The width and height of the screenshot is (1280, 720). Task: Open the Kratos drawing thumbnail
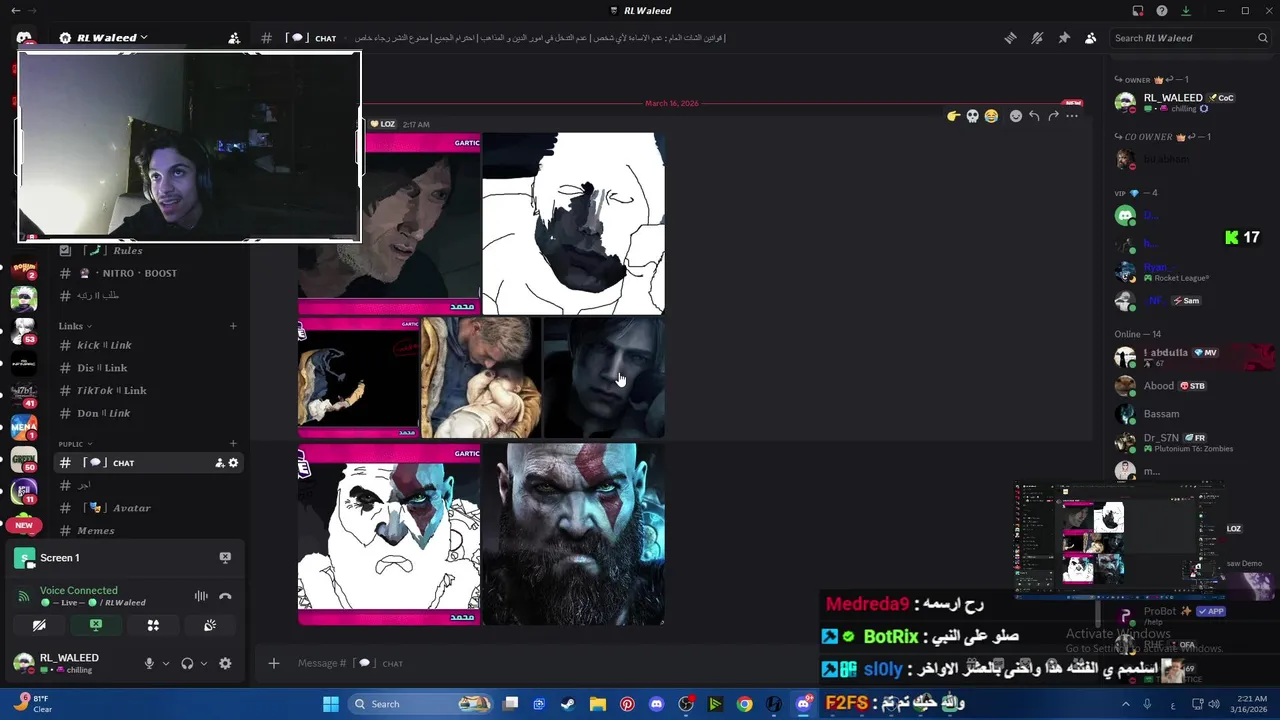pos(389,535)
